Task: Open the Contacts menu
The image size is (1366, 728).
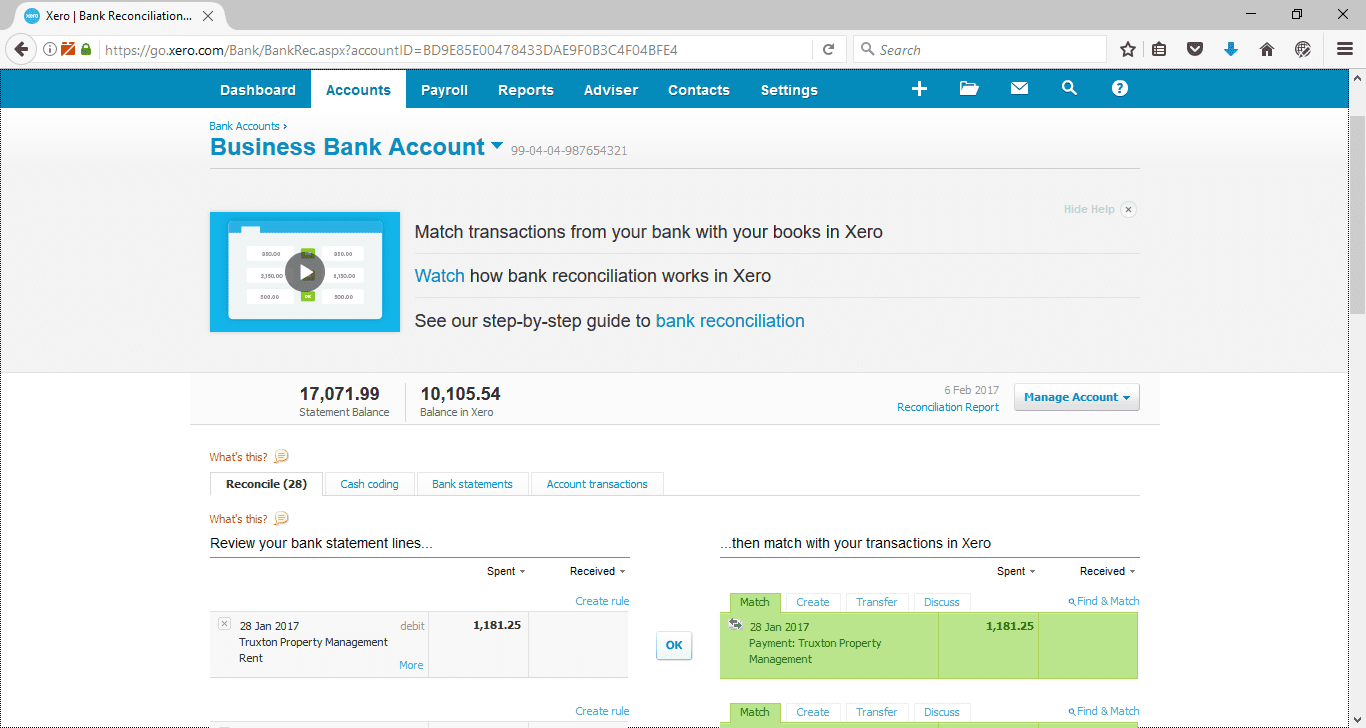Action: pos(699,89)
